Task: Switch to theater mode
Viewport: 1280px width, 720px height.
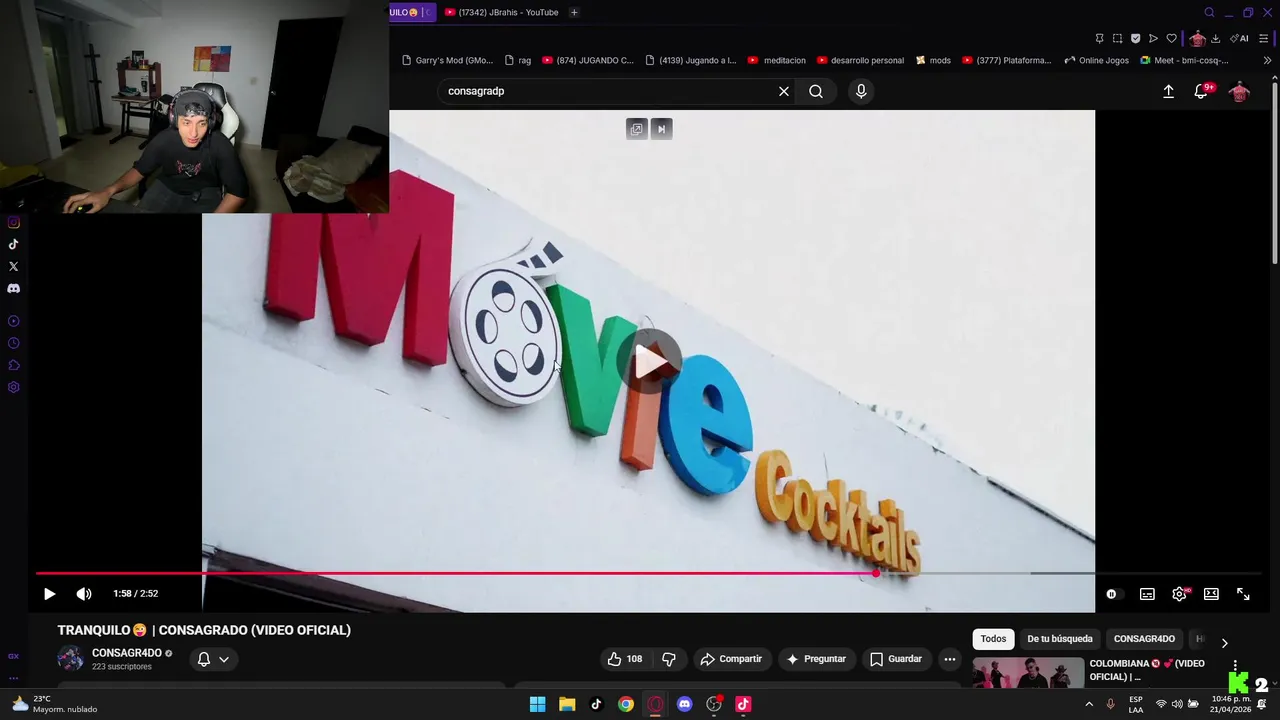Action: point(1211,594)
